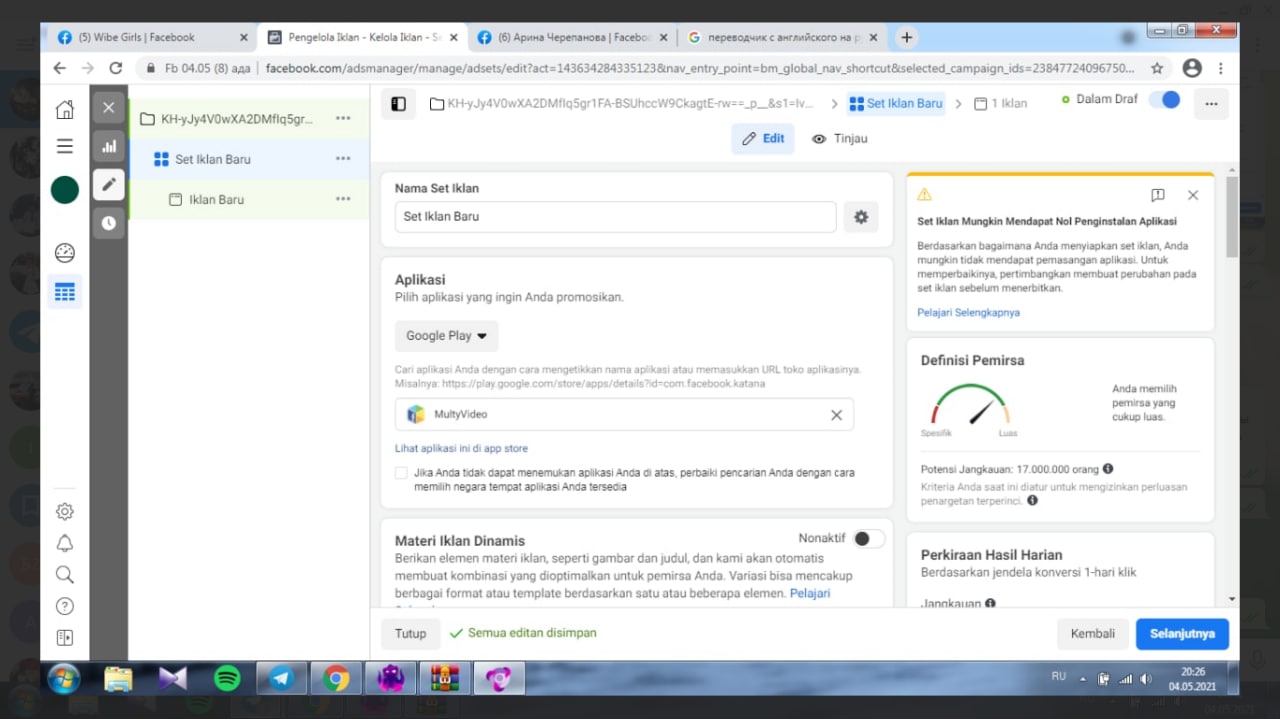Open the Pelajari link under Materi Iklan Dinamis

(810, 593)
